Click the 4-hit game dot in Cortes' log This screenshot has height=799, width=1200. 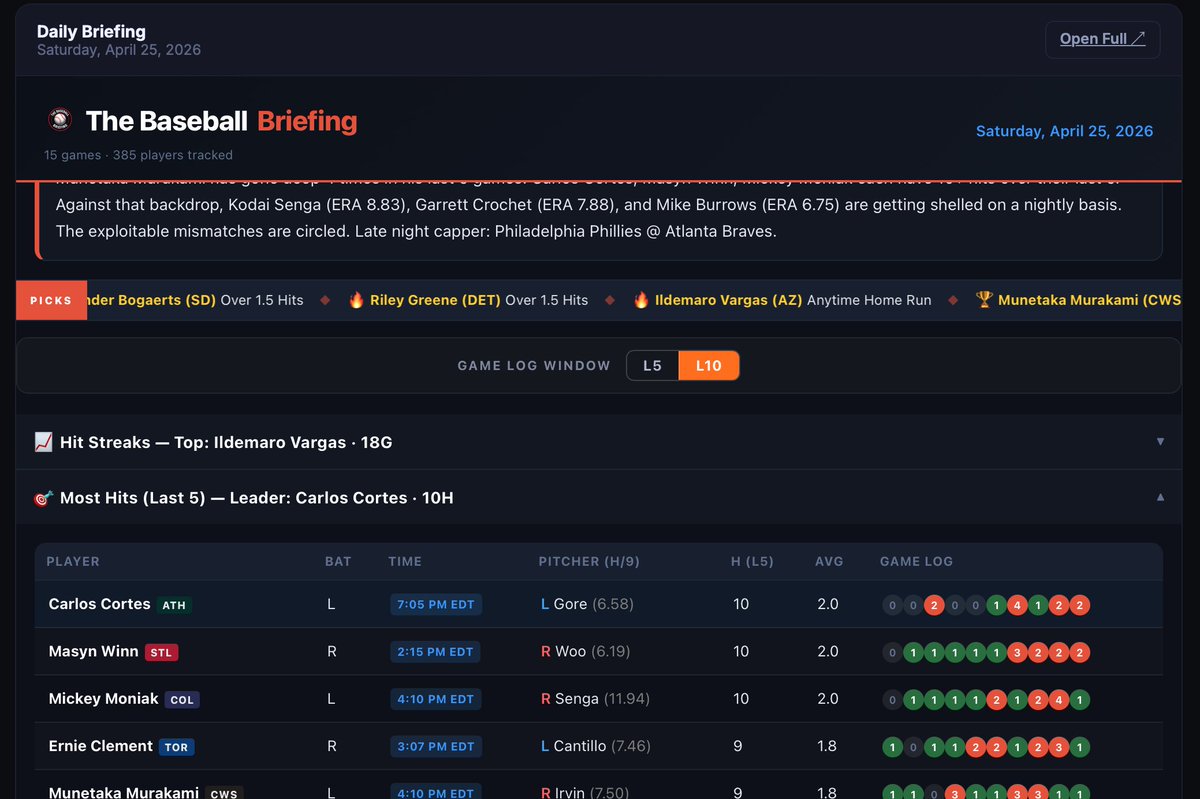(x=1016, y=605)
